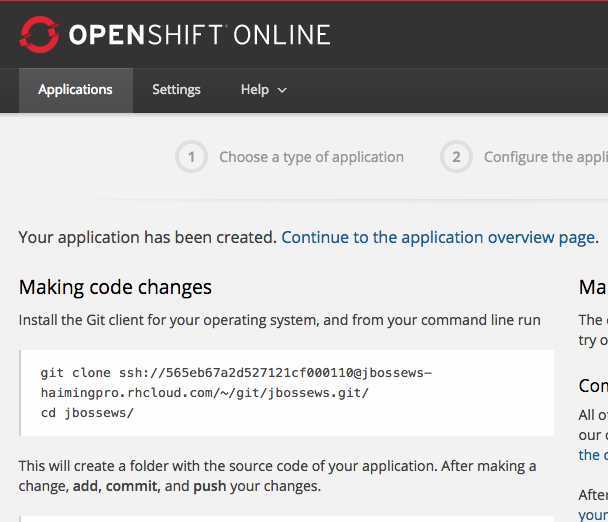The height and width of the screenshot is (522, 608).
Task: Click the bold word 'commit'
Action: pos(131,486)
